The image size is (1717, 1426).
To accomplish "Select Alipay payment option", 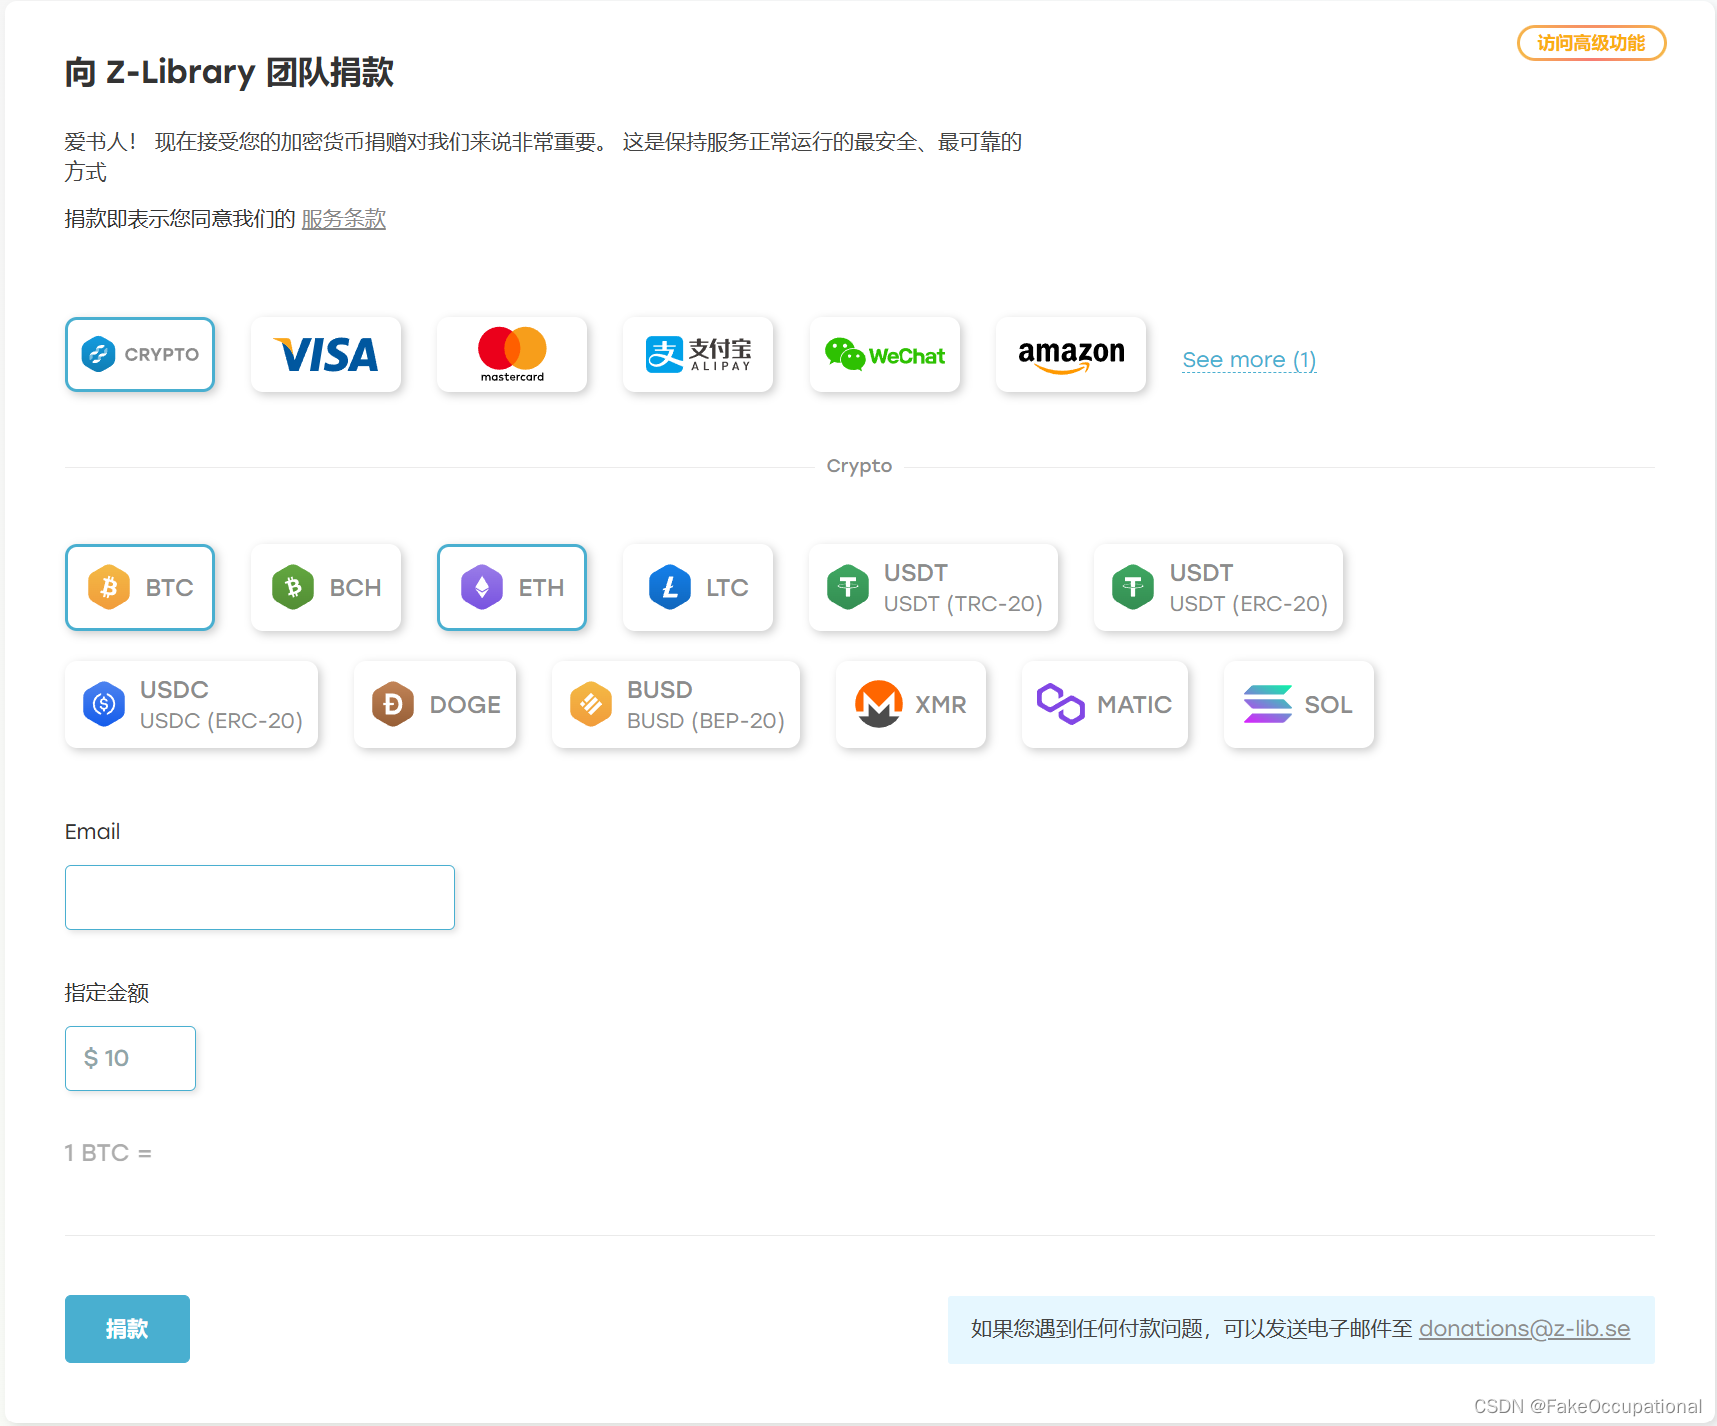I will (x=698, y=354).
